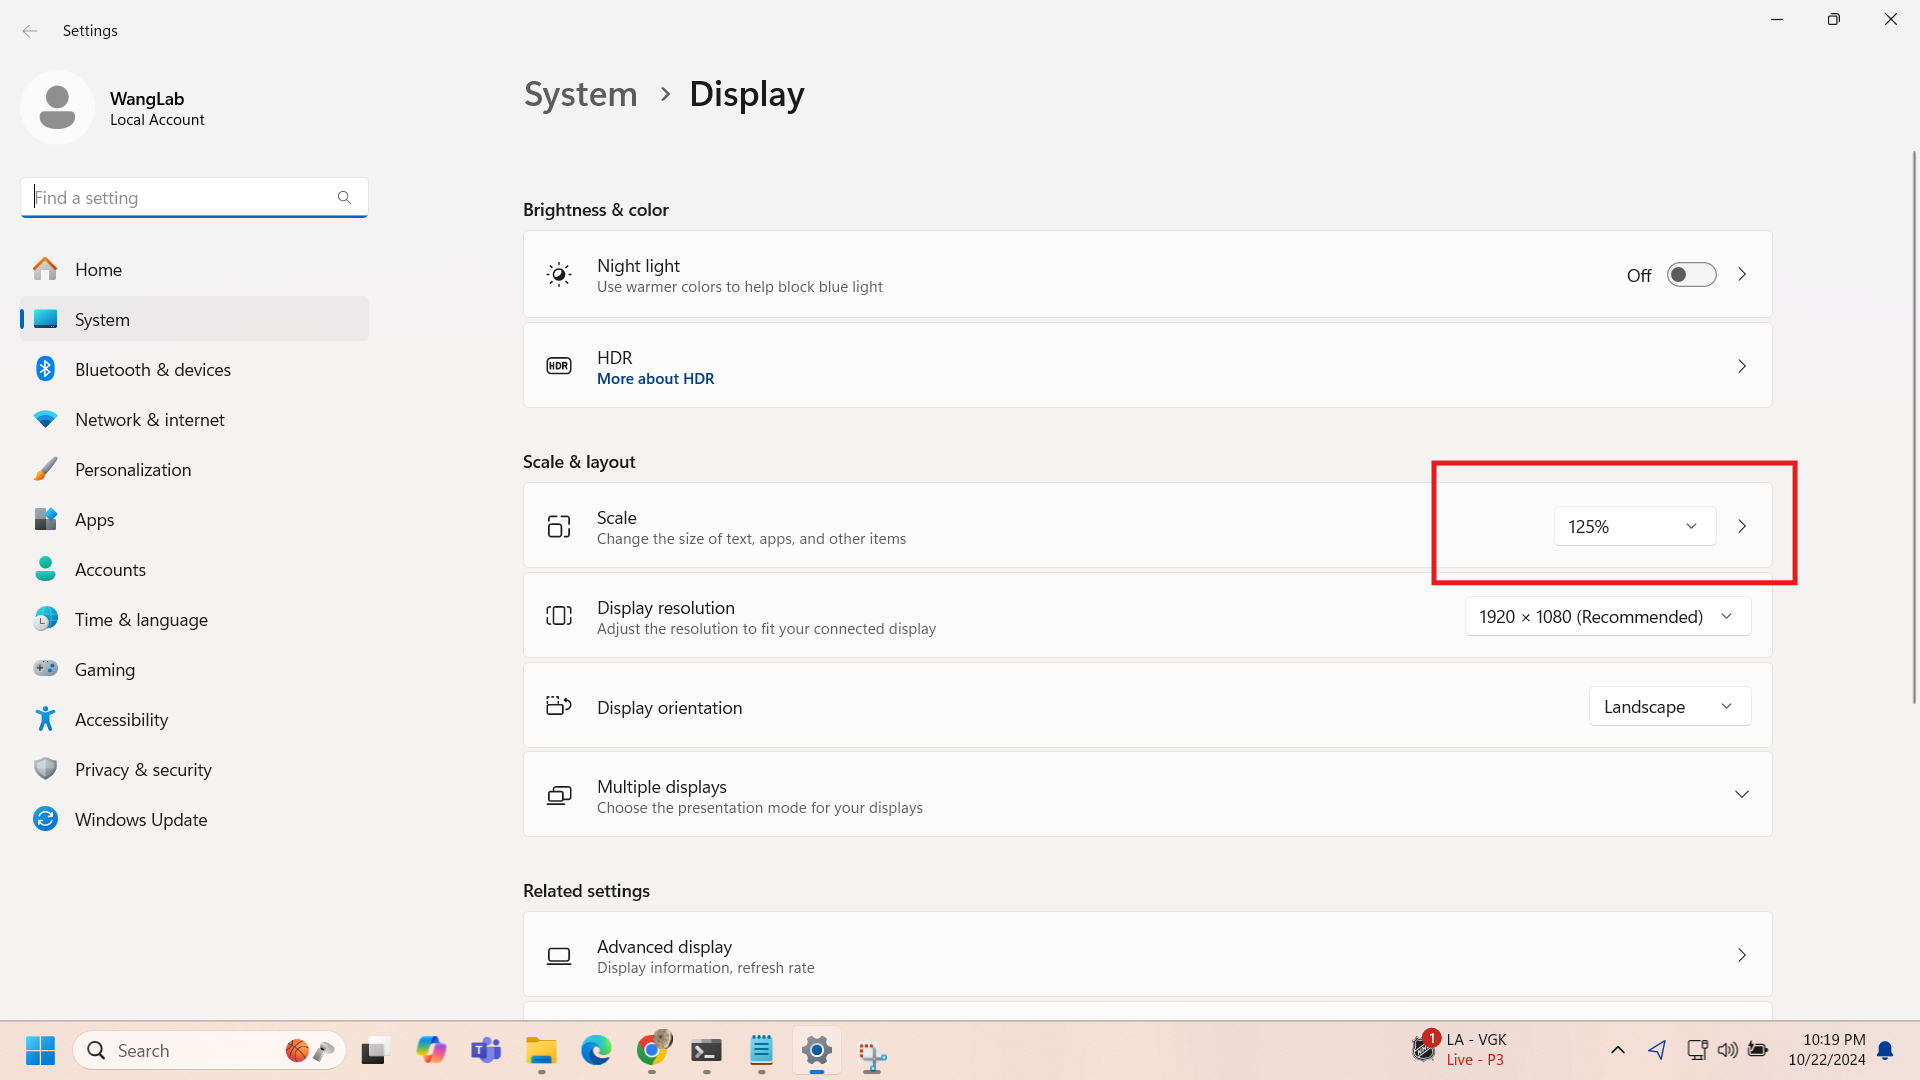Viewport: 1920px width, 1080px height.
Task: Click the More about HDR link
Action: pos(655,379)
